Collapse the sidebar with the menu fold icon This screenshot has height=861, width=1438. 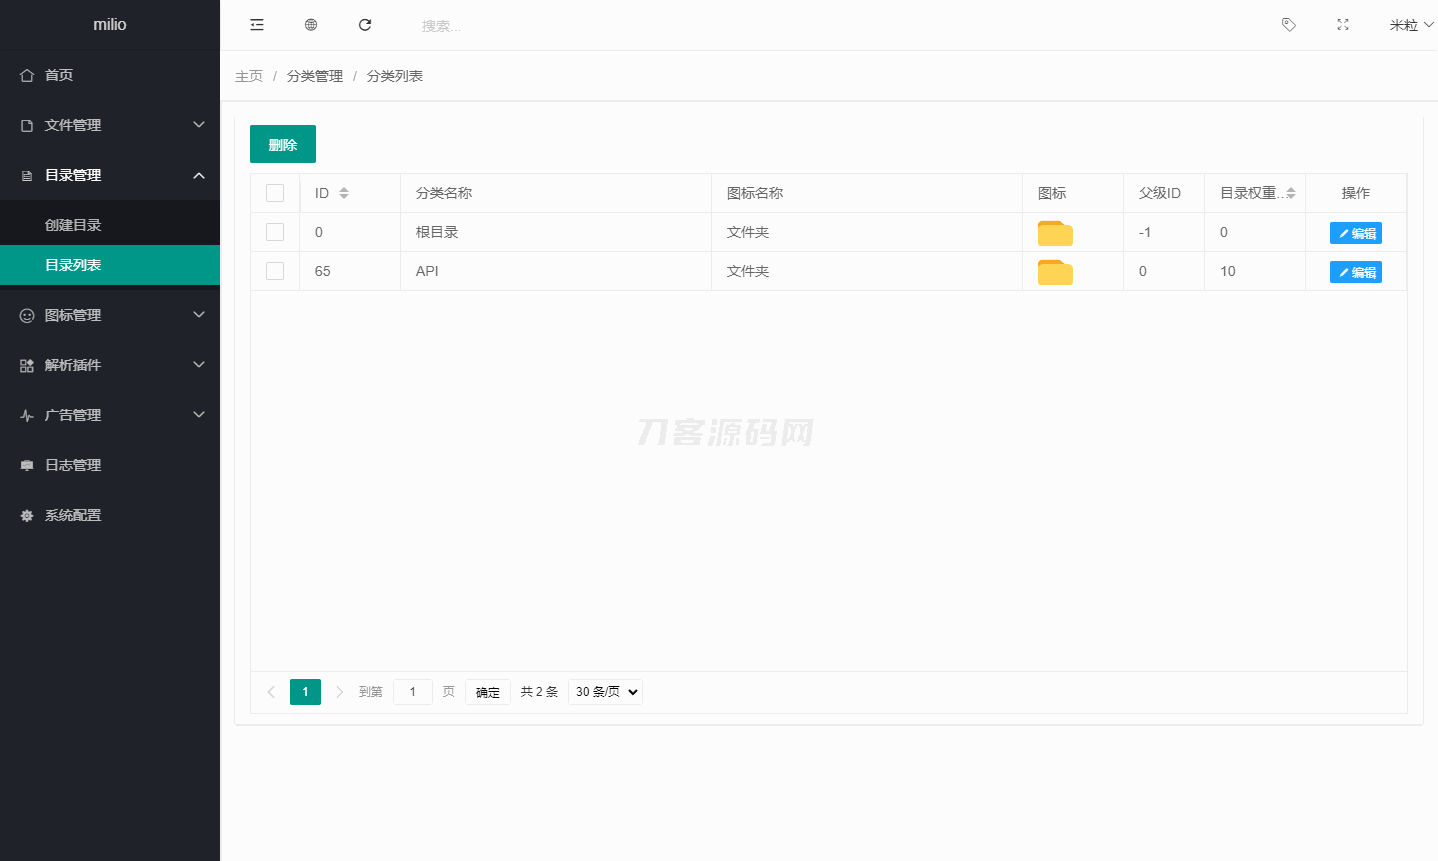tap(257, 25)
